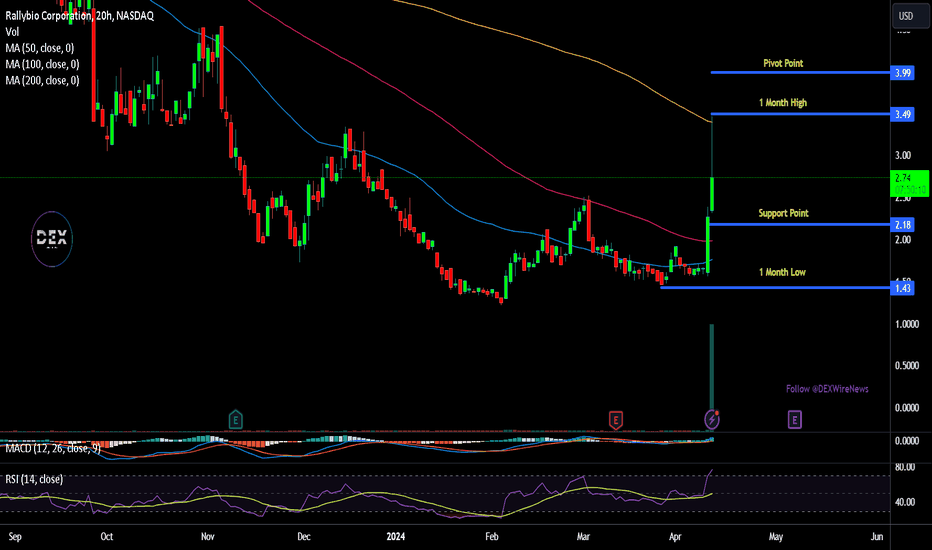Click the blue 1 Month Low horizontal line
932x550 pixels.
(x=775, y=288)
